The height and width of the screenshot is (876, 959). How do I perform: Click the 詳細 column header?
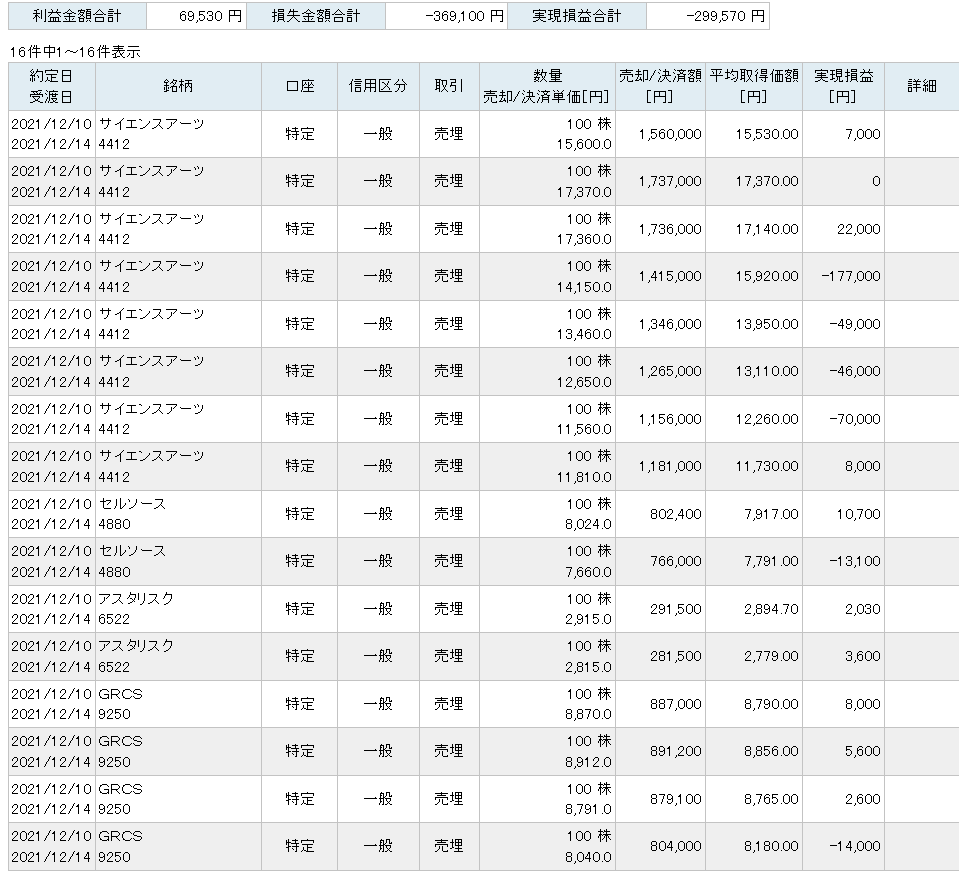pyautogui.click(x=922, y=86)
